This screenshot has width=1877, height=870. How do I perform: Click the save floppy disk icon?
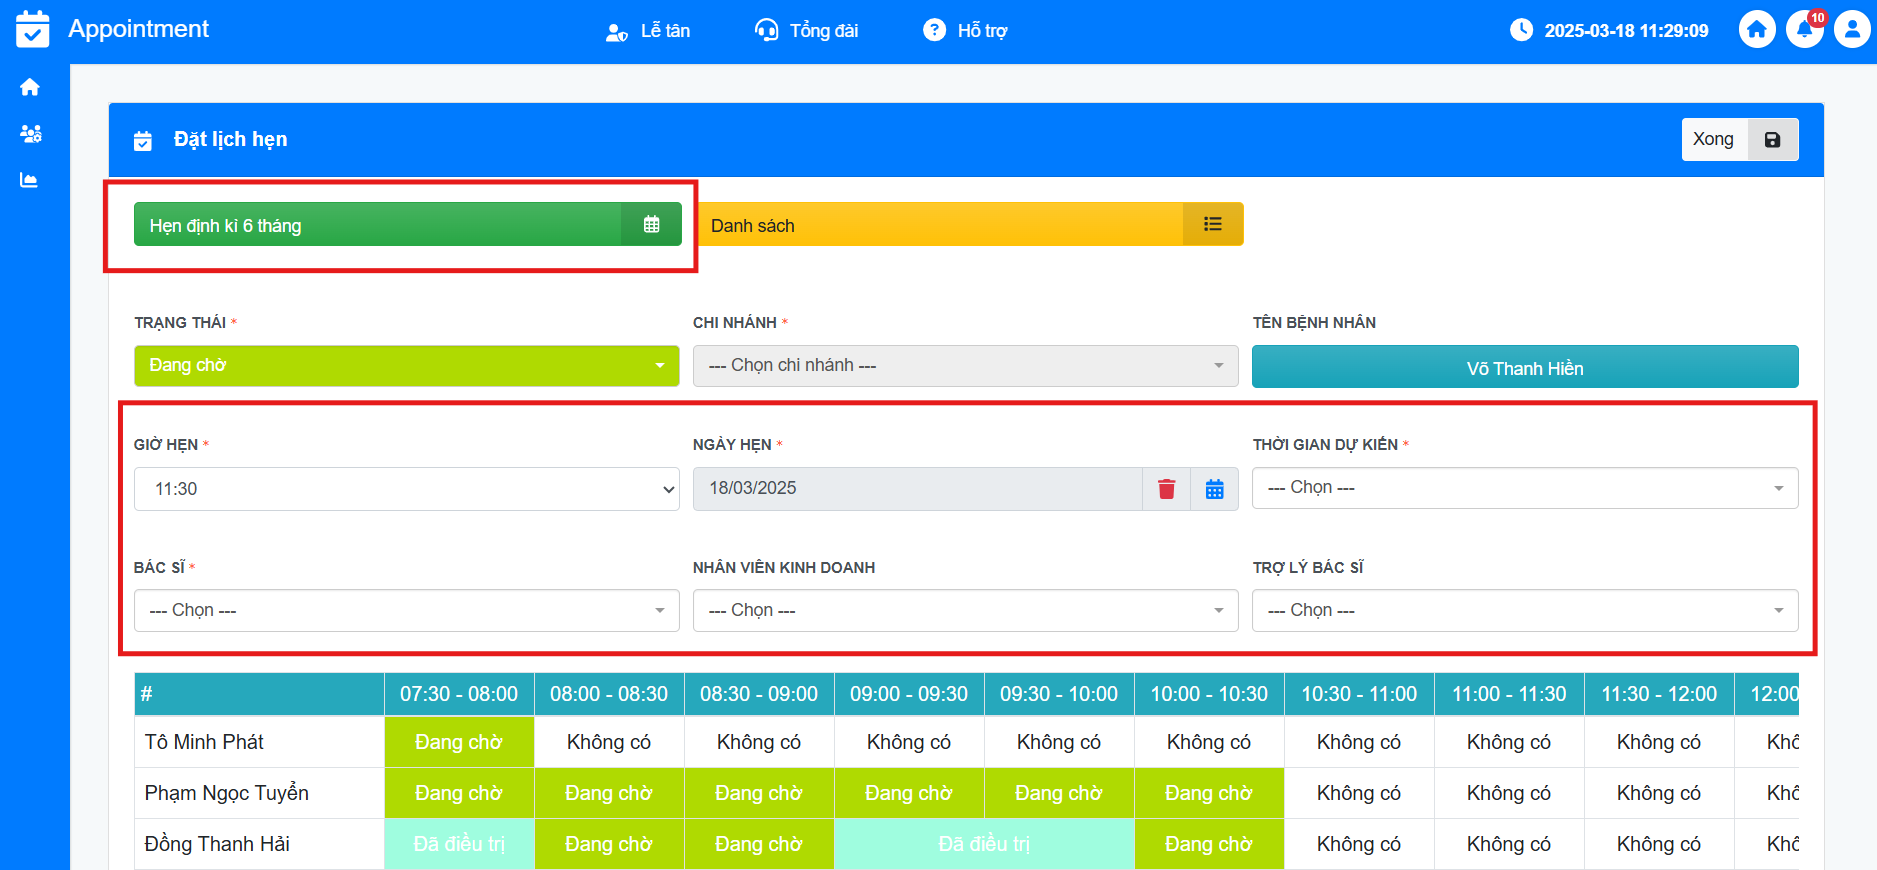pos(1772,140)
